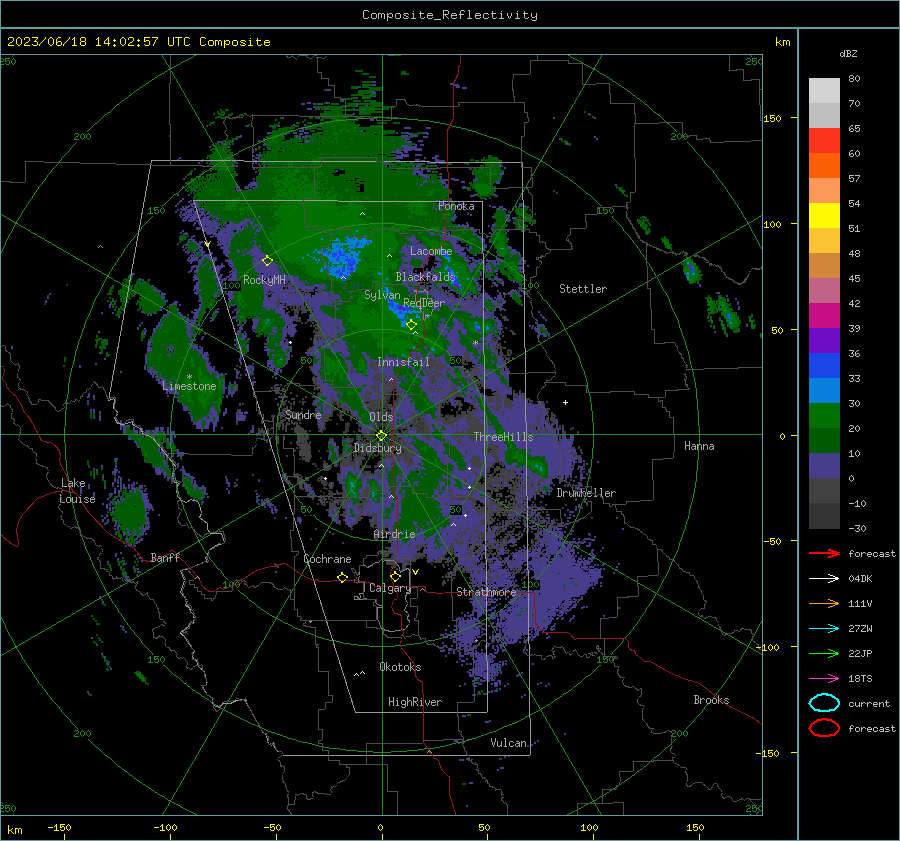This screenshot has width=900, height=841.
Task: Click the yellow diamond marker at Cochrane
Action: tap(343, 578)
